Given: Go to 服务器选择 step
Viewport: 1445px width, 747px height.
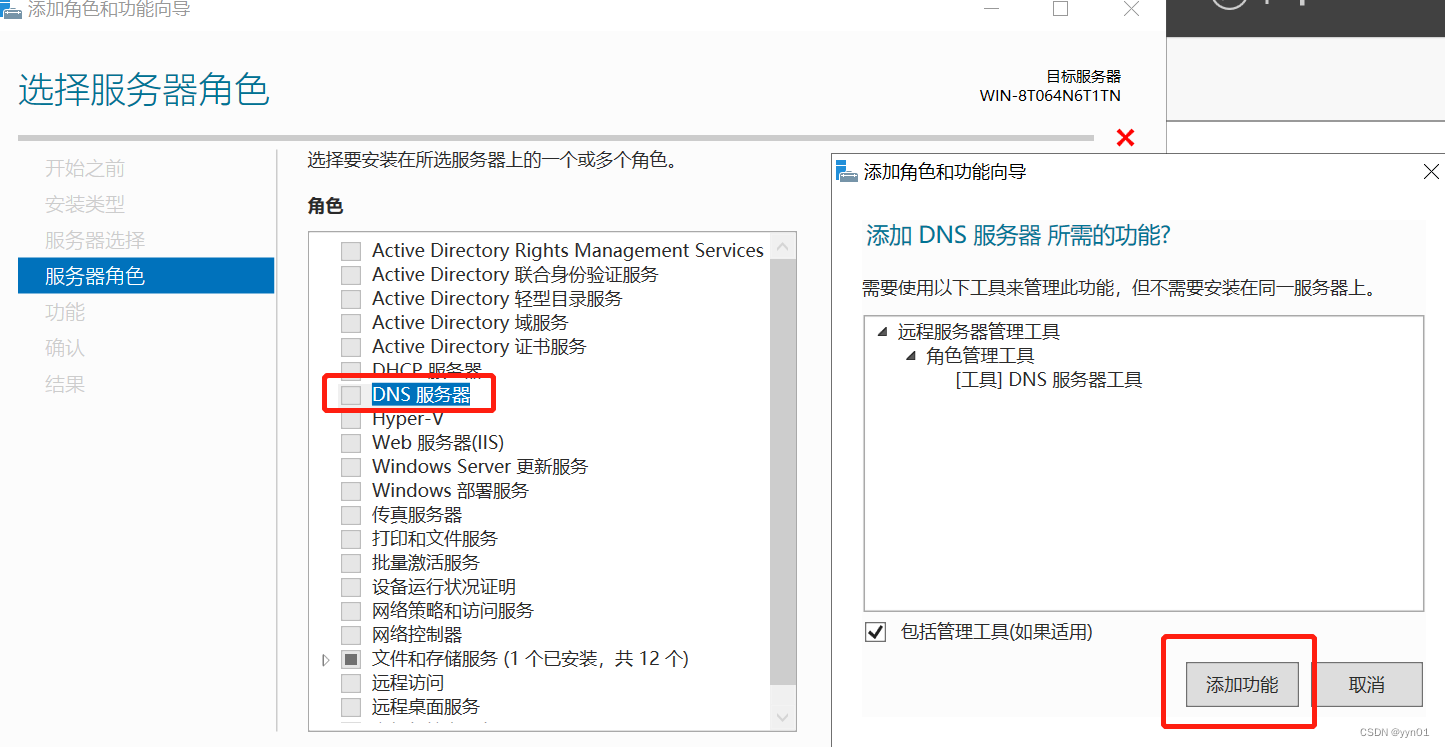Looking at the screenshot, I should (x=95, y=240).
